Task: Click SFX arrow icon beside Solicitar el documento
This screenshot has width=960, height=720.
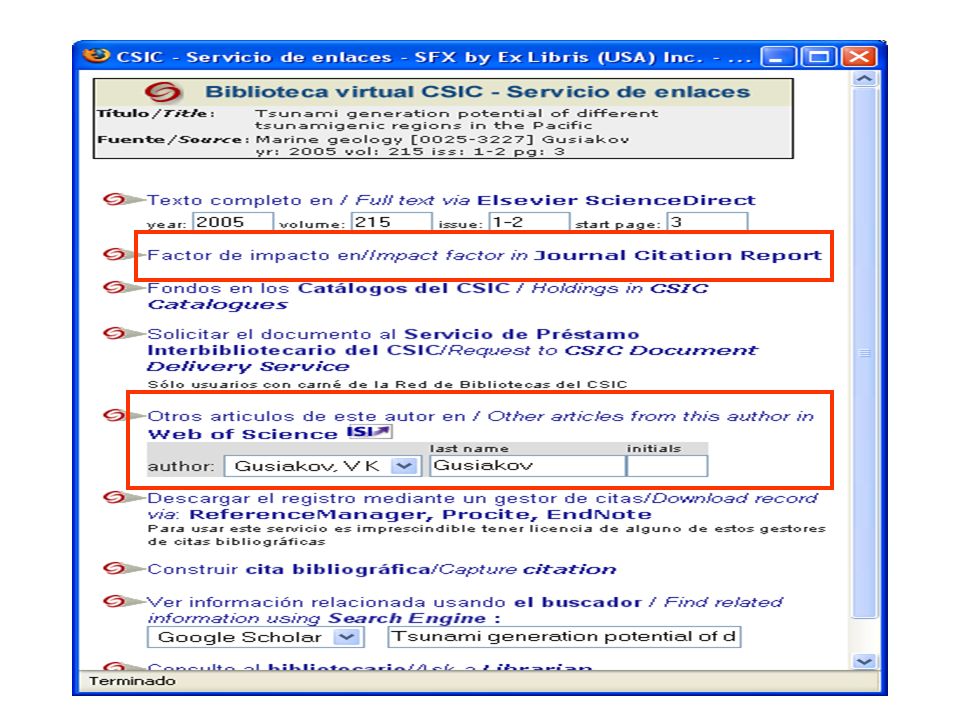Action: pyautogui.click(x=122, y=334)
